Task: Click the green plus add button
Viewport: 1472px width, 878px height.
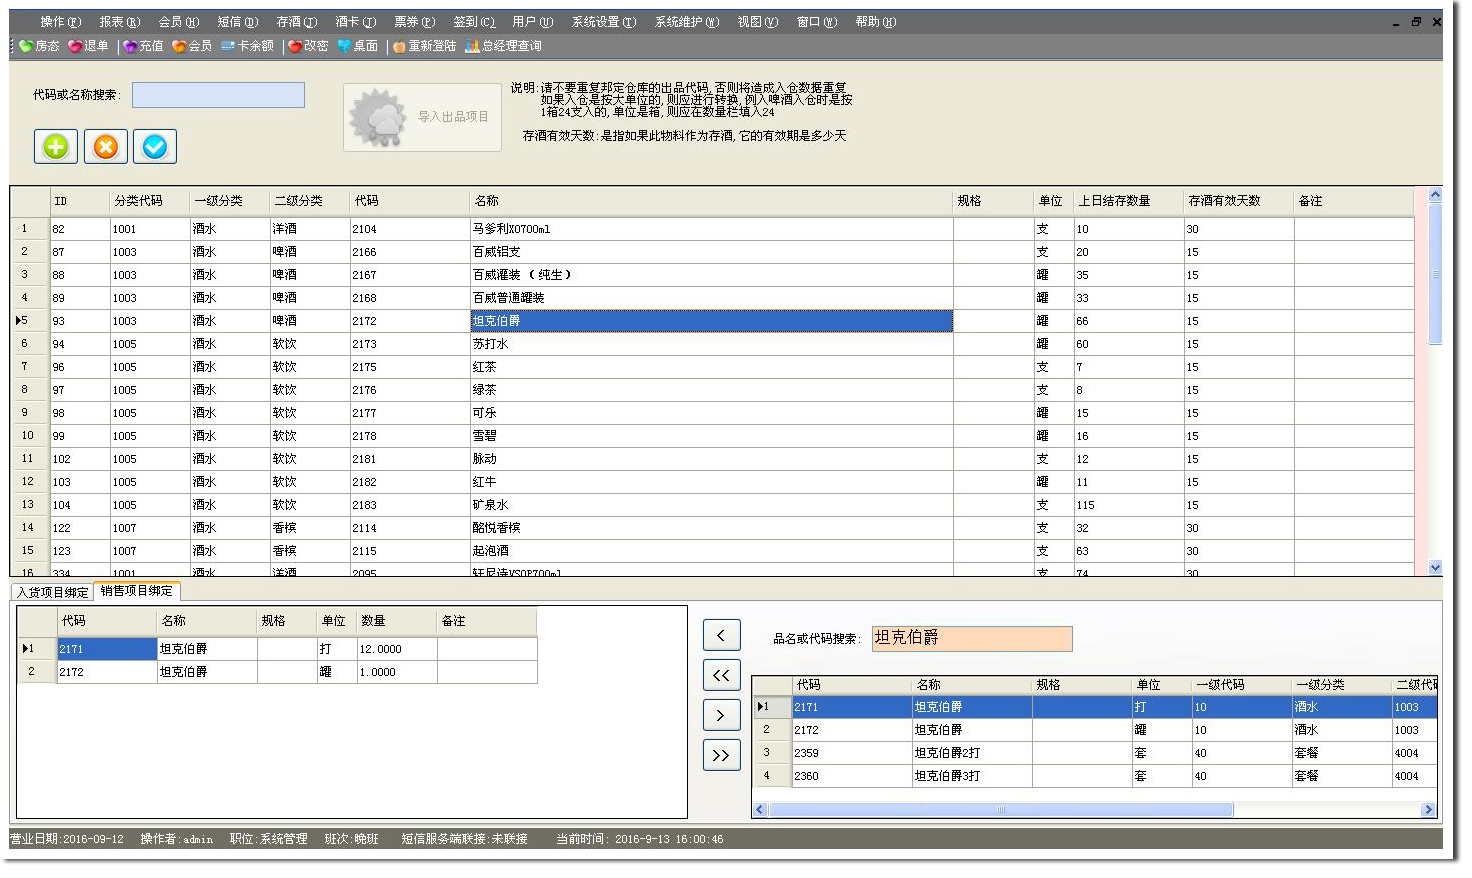Action: click(x=56, y=147)
